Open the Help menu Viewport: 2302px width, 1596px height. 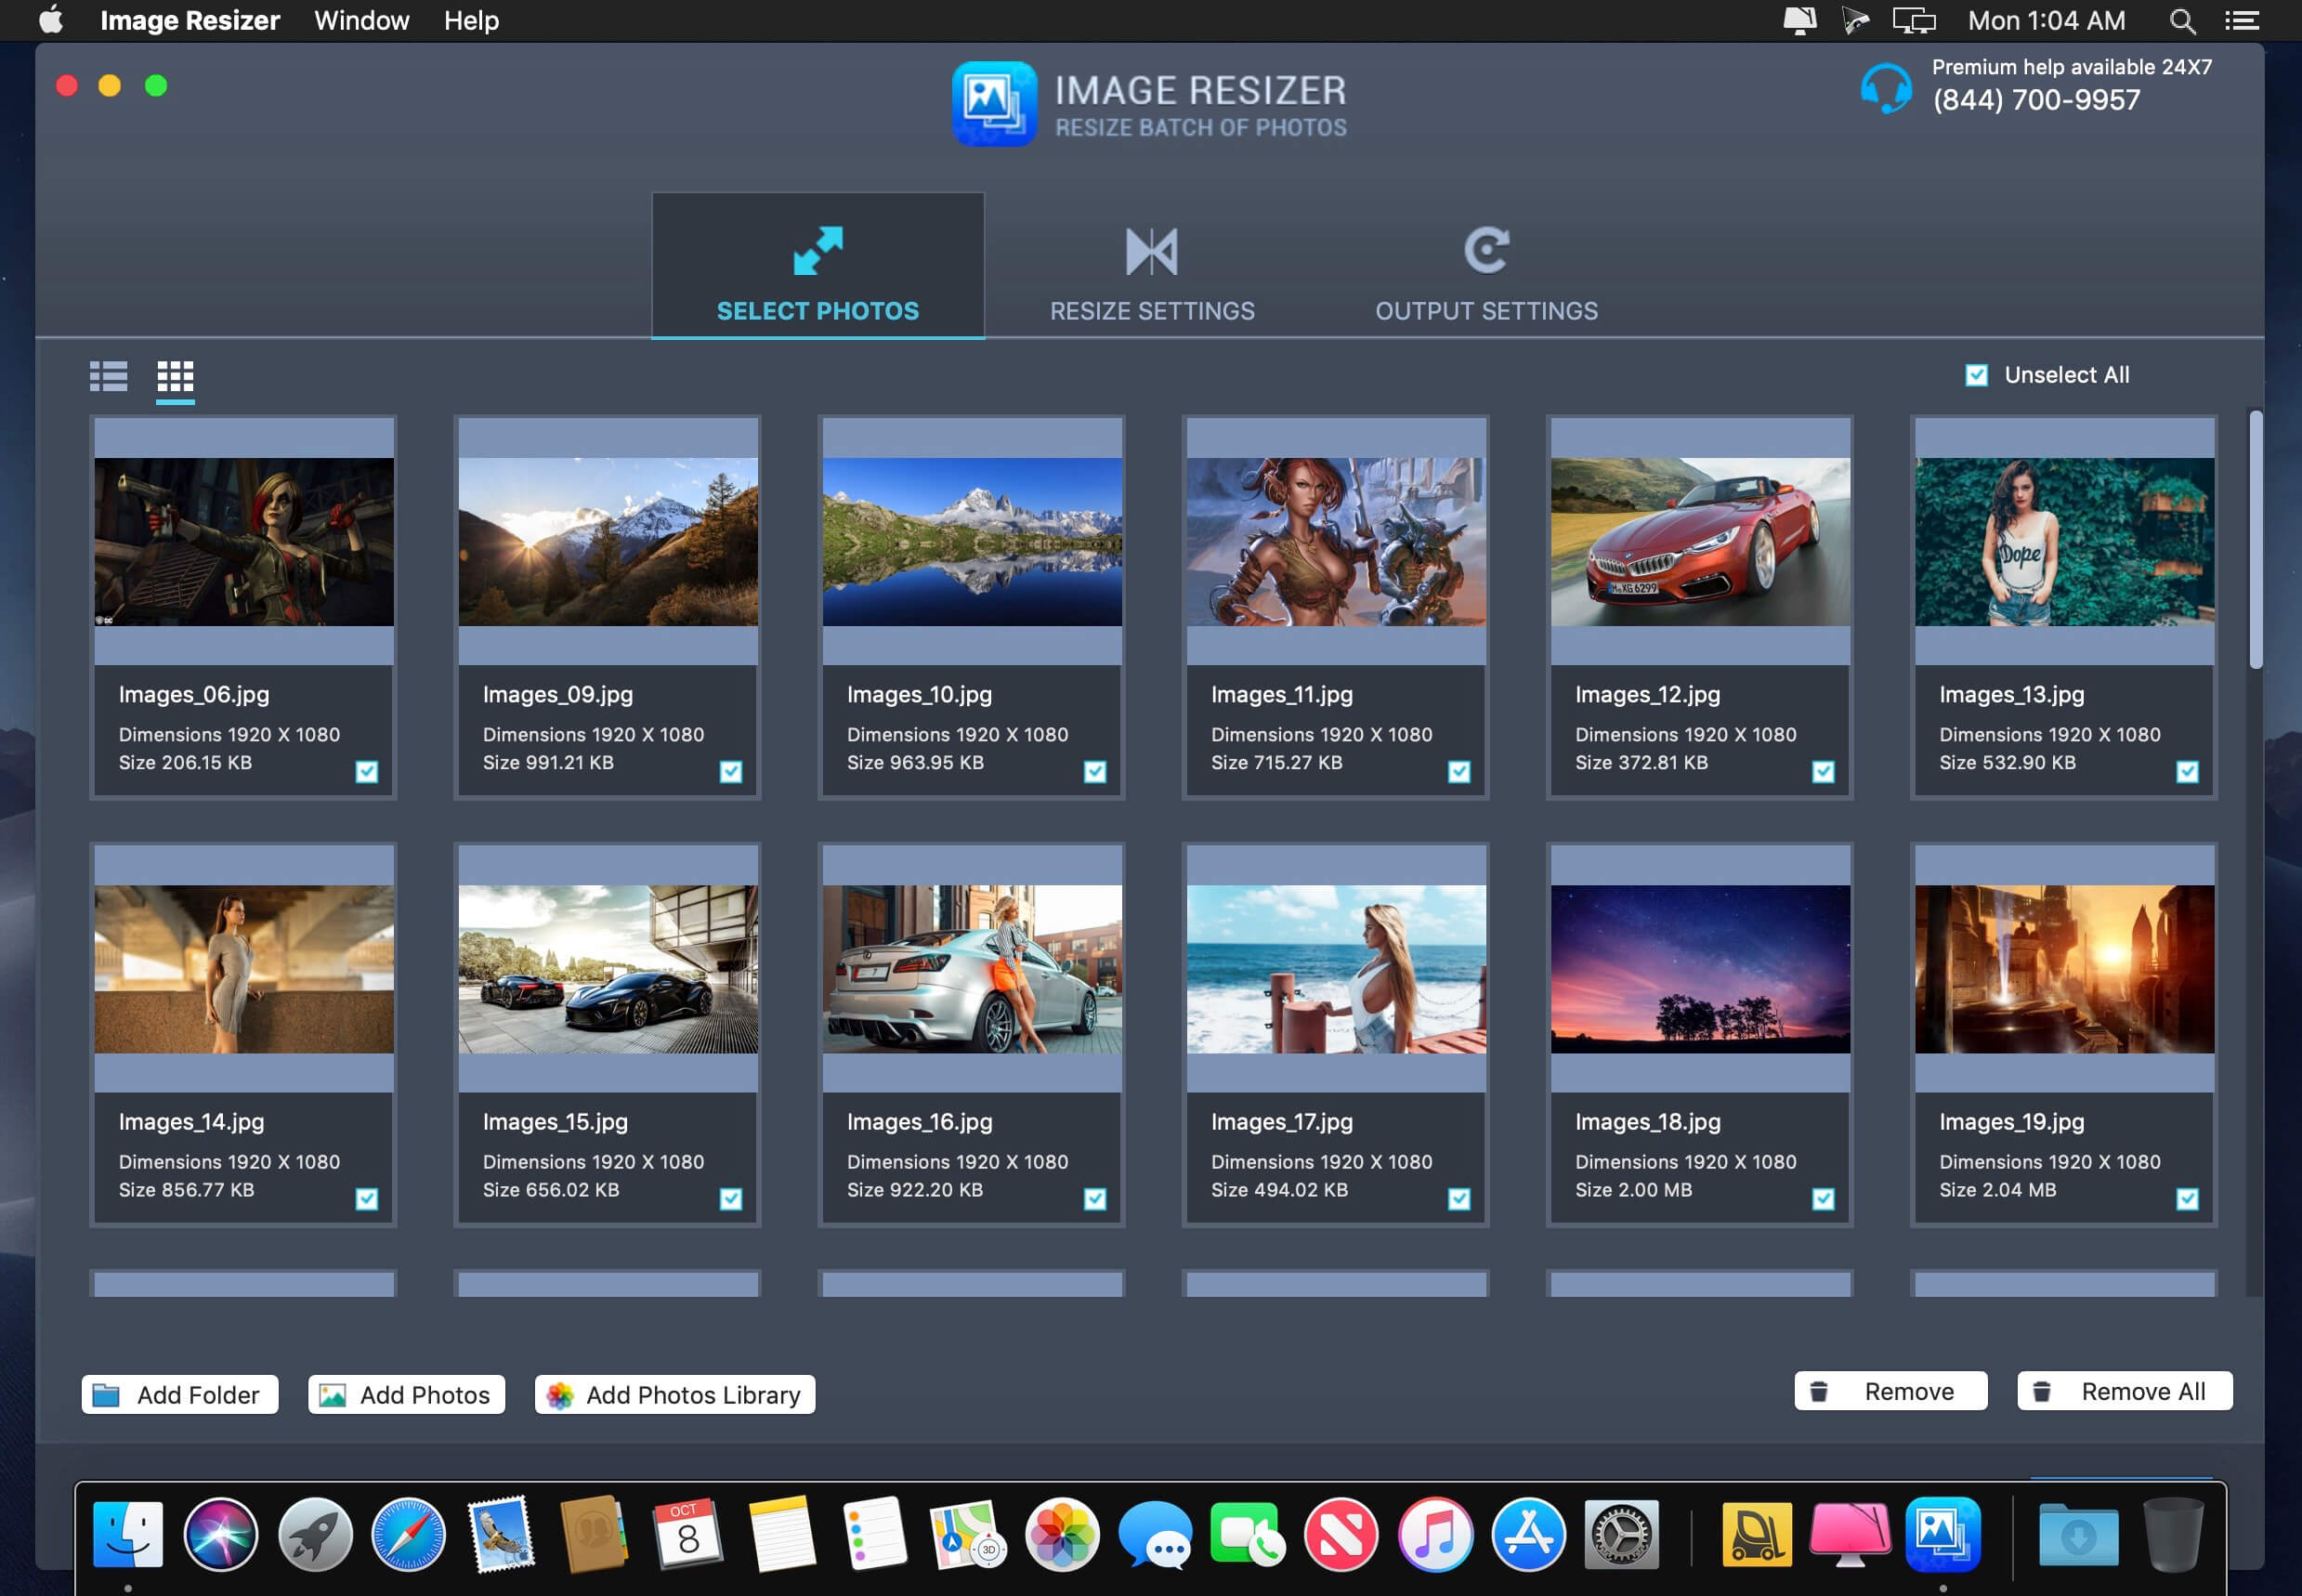471,21
